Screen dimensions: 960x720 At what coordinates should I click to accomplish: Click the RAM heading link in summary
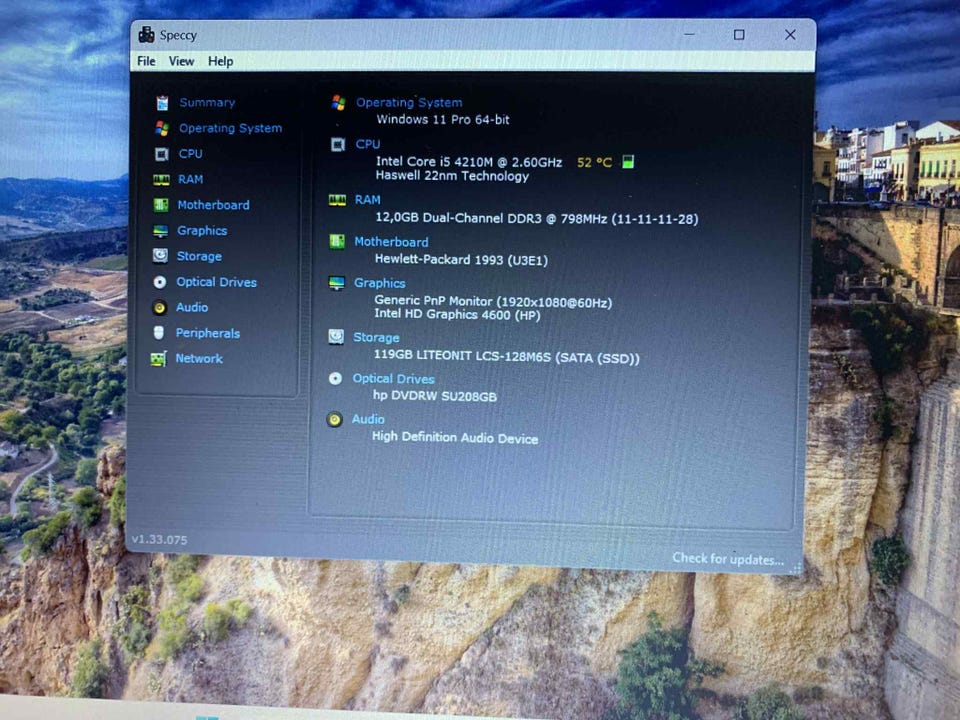point(367,200)
